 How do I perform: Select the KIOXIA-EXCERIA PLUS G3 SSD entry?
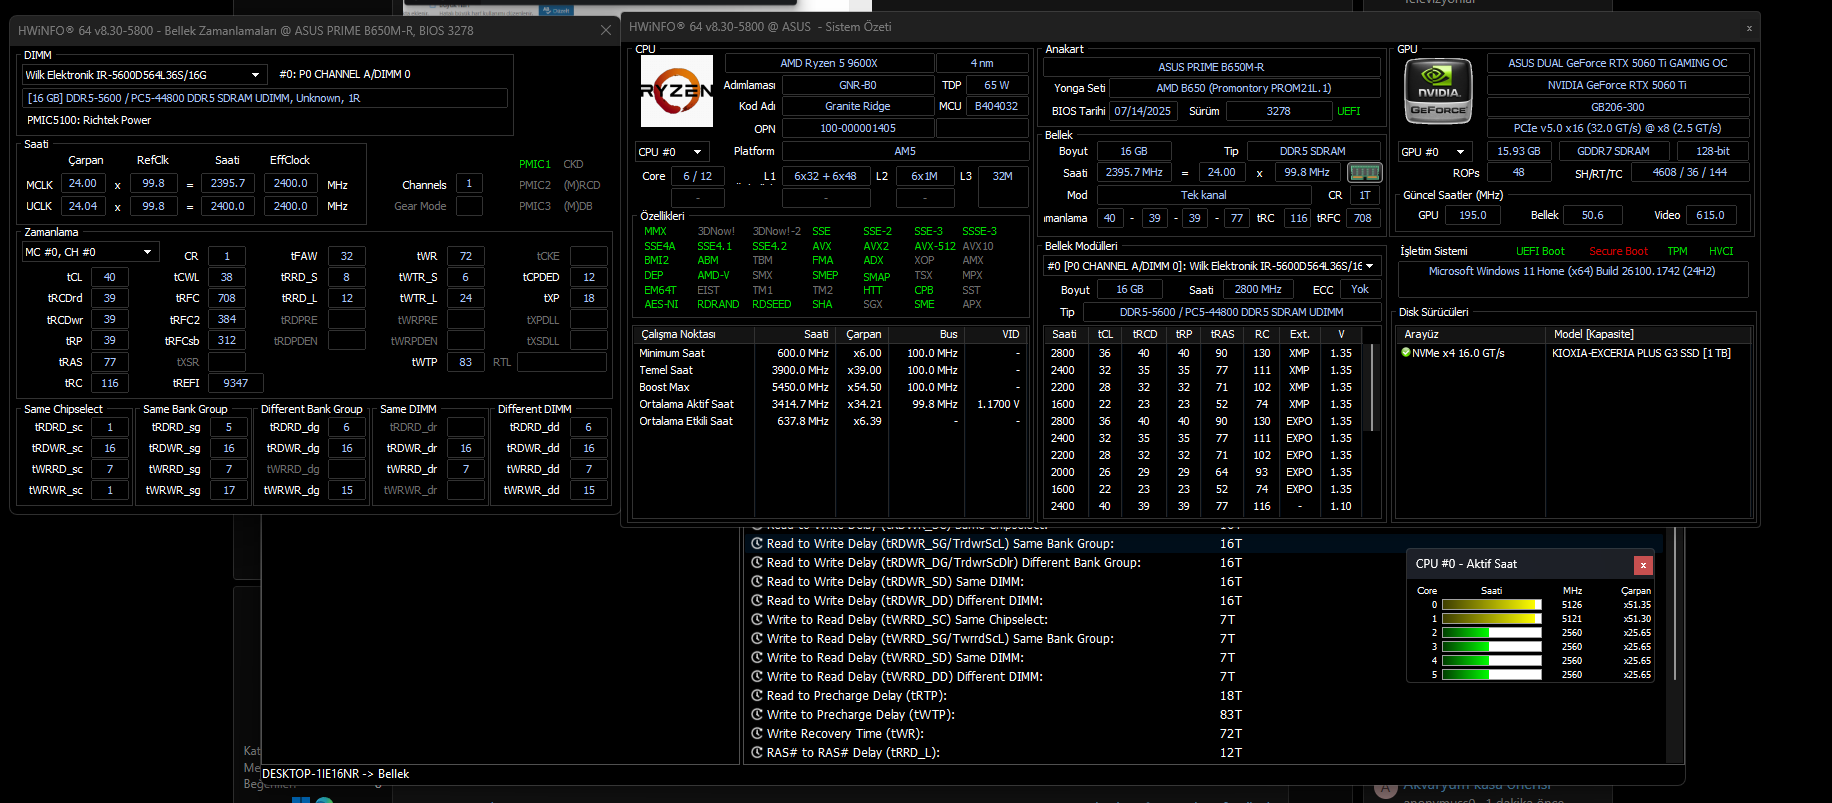coord(1641,353)
